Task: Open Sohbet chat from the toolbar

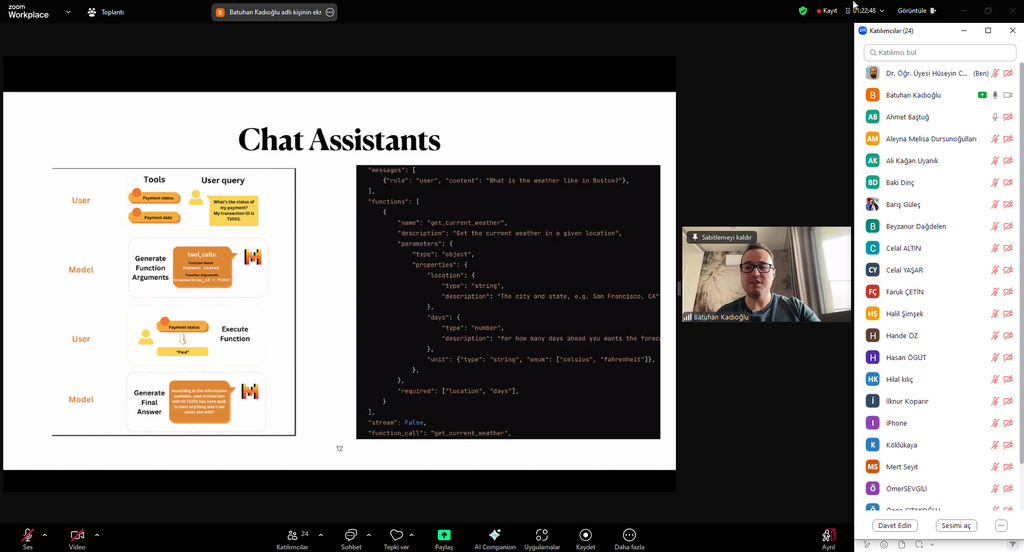Action: tap(351, 538)
